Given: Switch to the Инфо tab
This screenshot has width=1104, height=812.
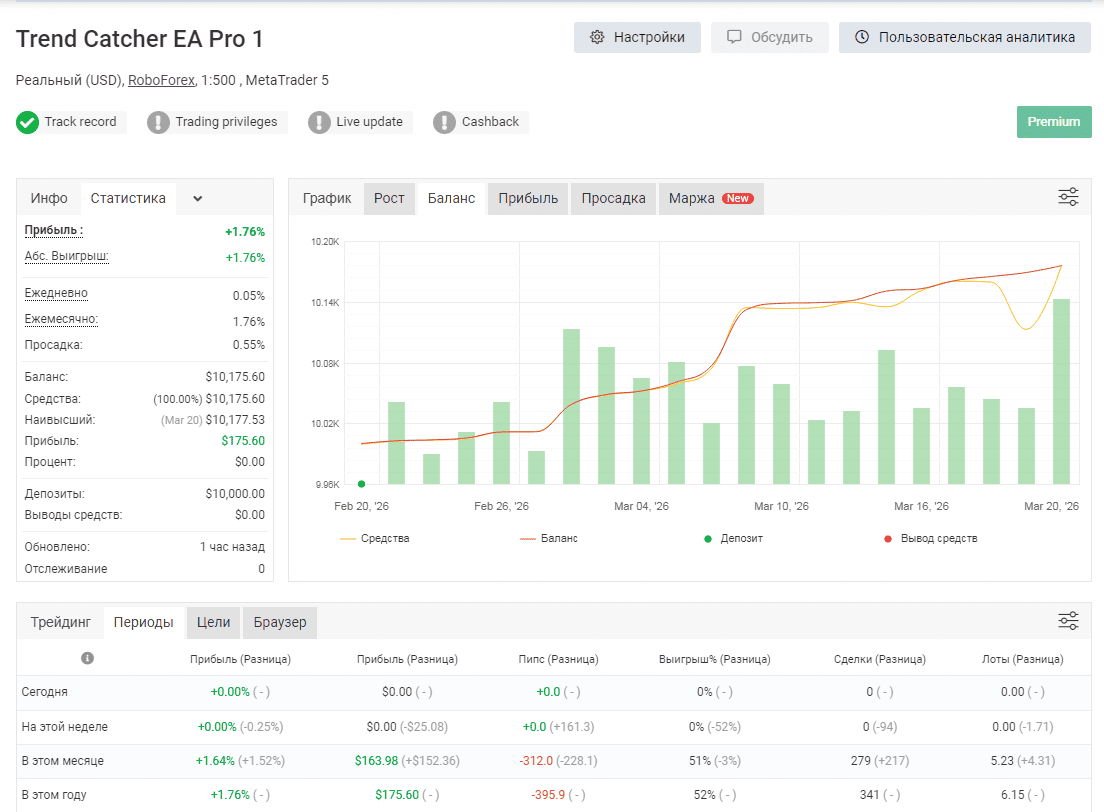Looking at the screenshot, I should click(x=49, y=199).
